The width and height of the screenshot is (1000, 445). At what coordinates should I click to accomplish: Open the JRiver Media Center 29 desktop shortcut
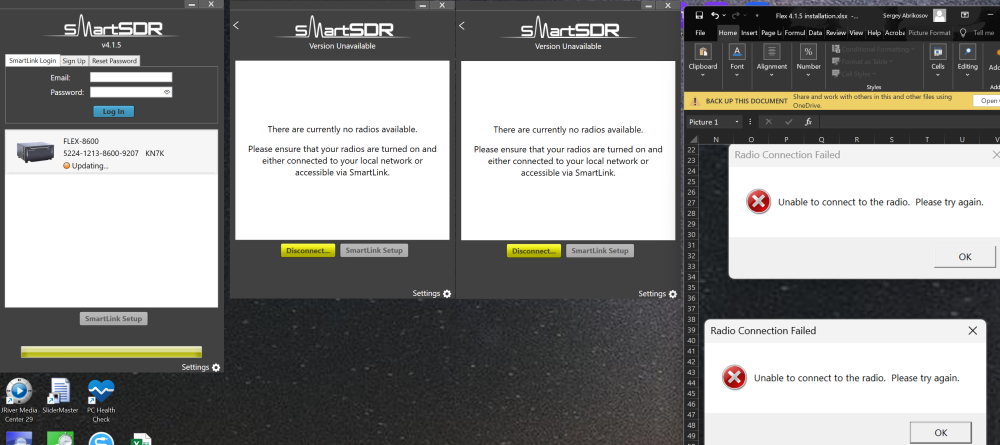pyautogui.click(x=18, y=400)
